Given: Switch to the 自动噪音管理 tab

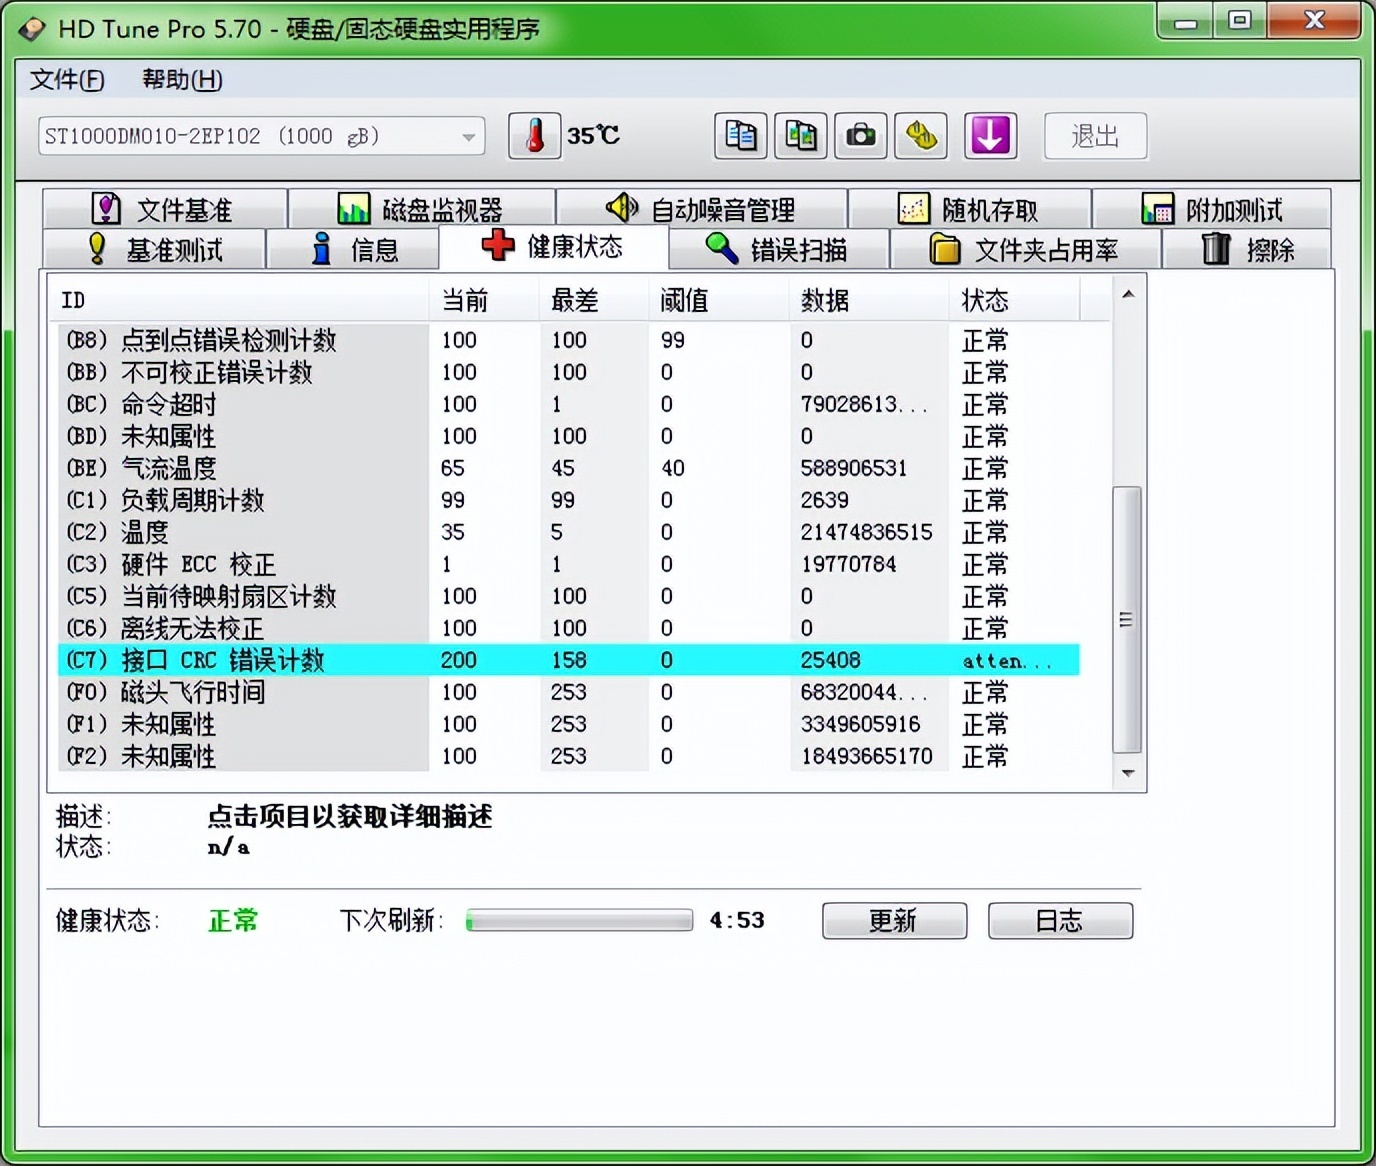Looking at the screenshot, I should tap(701, 209).
